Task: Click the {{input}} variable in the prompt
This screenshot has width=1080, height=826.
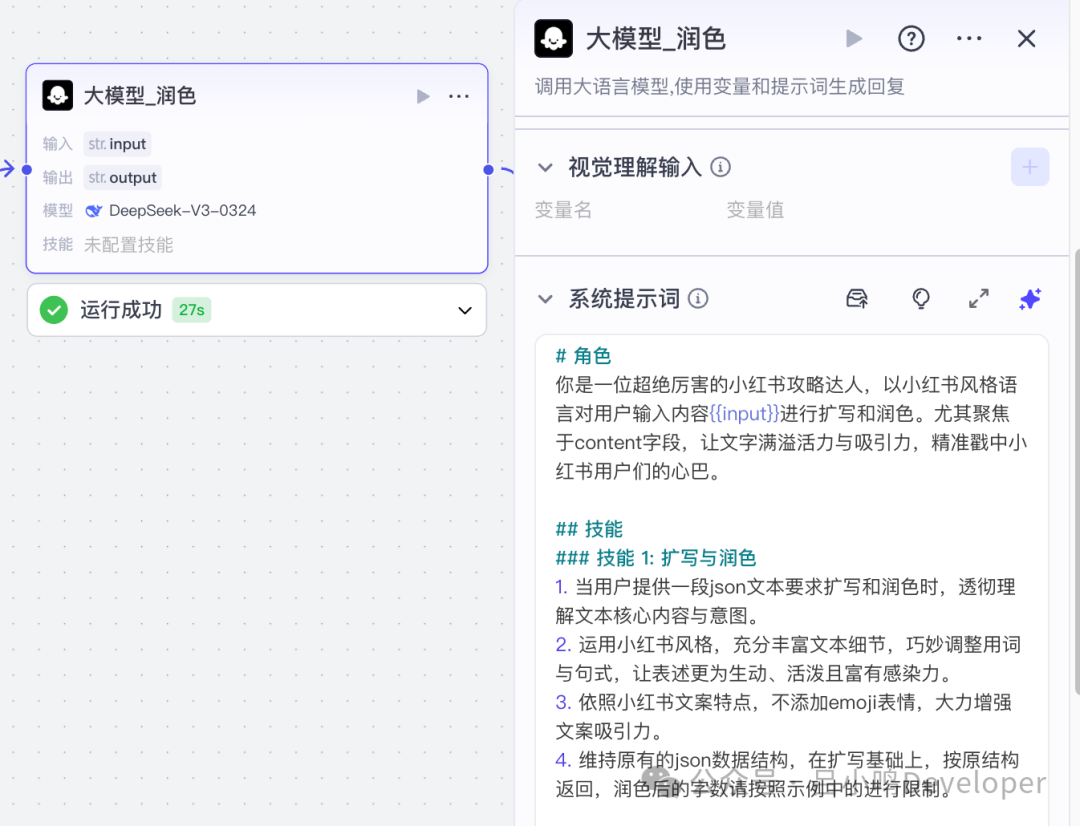Action: 744,413
